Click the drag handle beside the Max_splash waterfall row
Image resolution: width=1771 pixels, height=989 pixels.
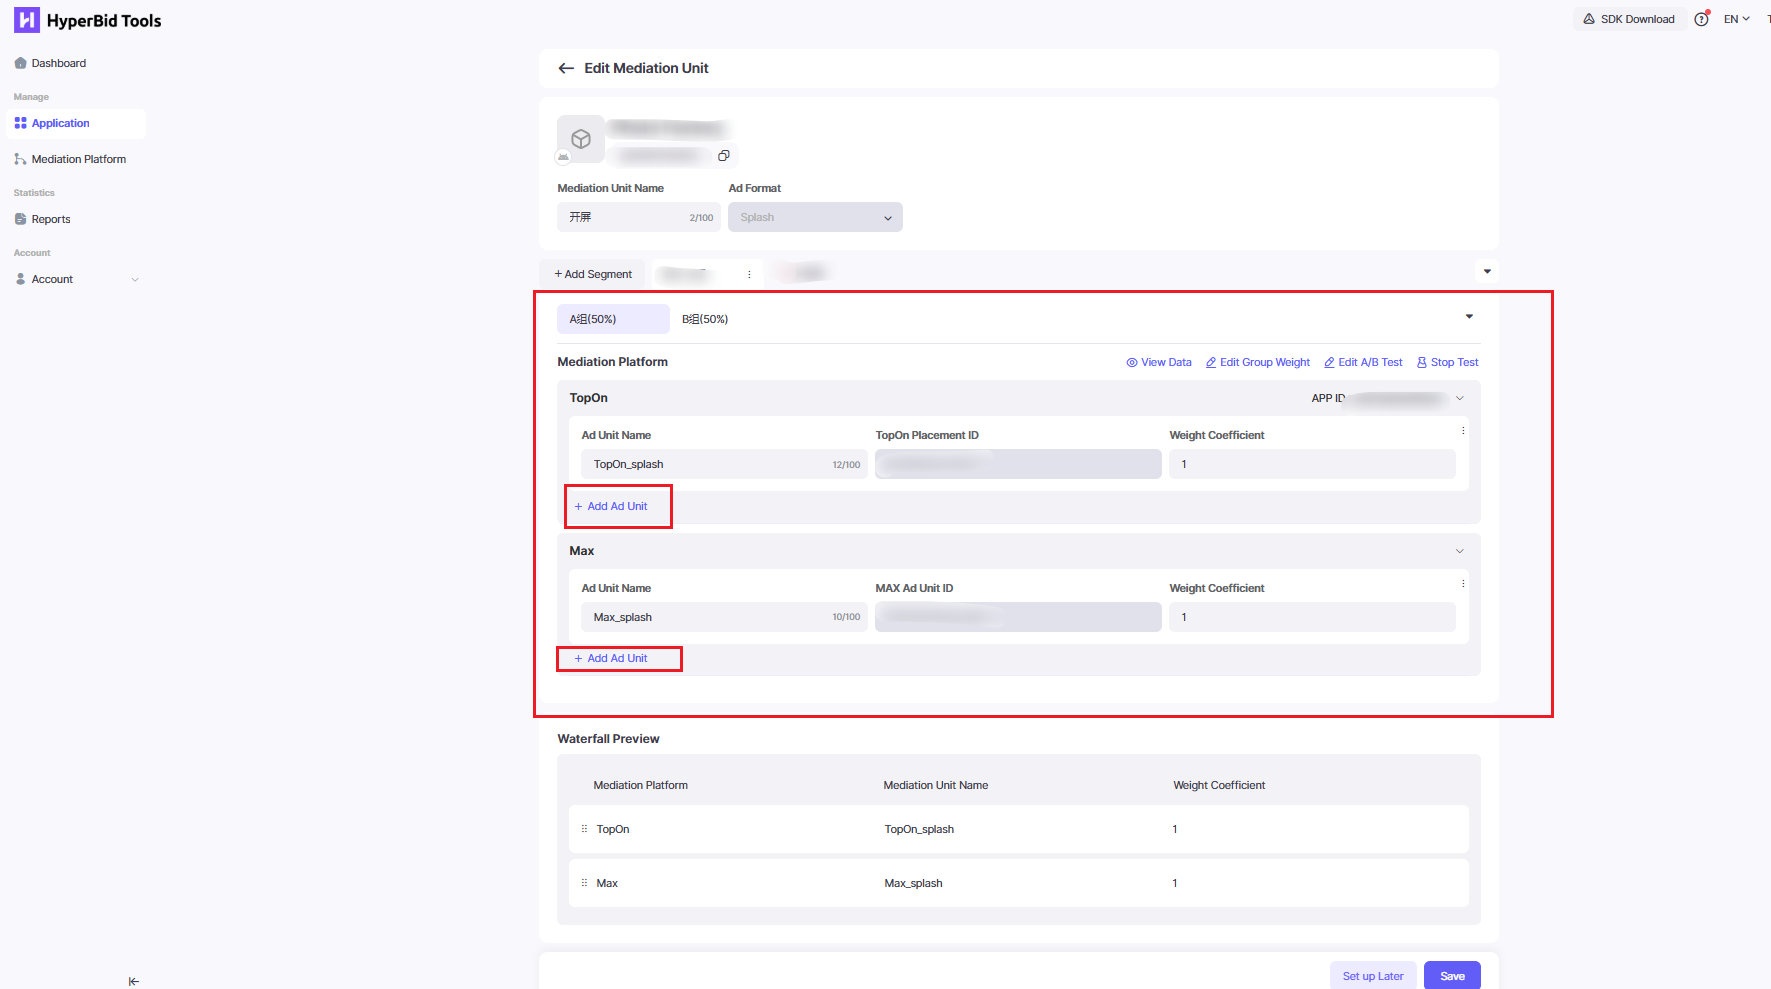click(x=585, y=883)
